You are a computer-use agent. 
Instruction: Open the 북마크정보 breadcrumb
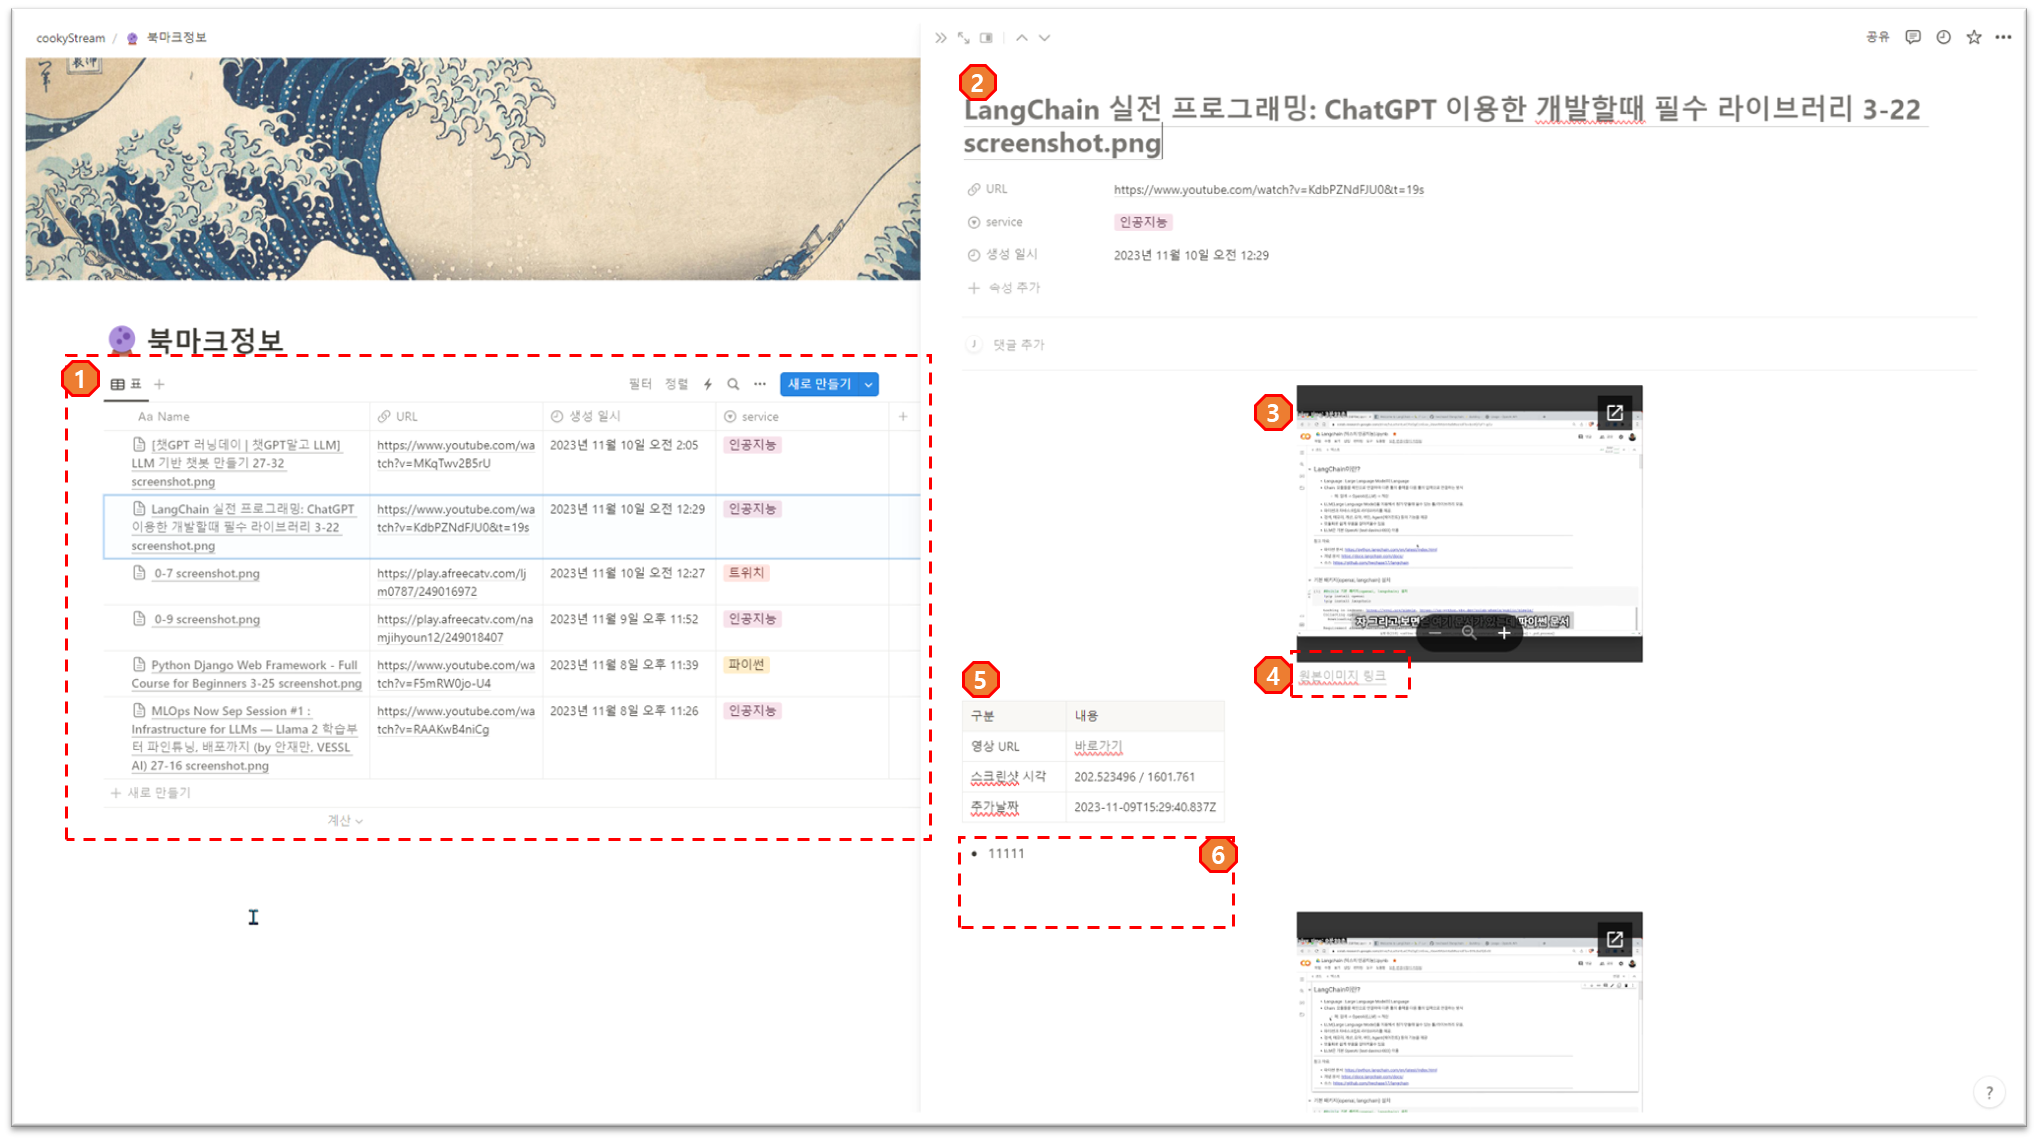[x=167, y=38]
